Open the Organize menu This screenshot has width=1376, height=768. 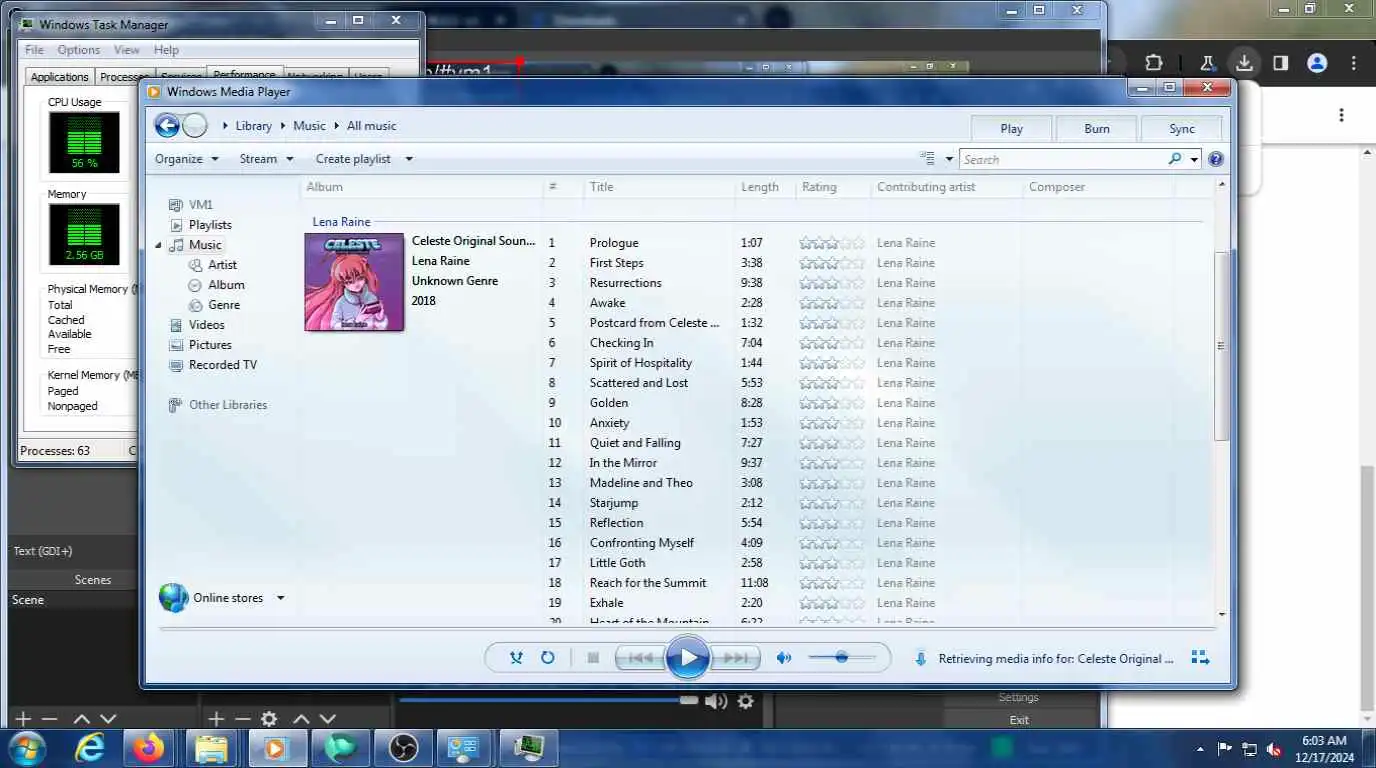tap(186, 159)
